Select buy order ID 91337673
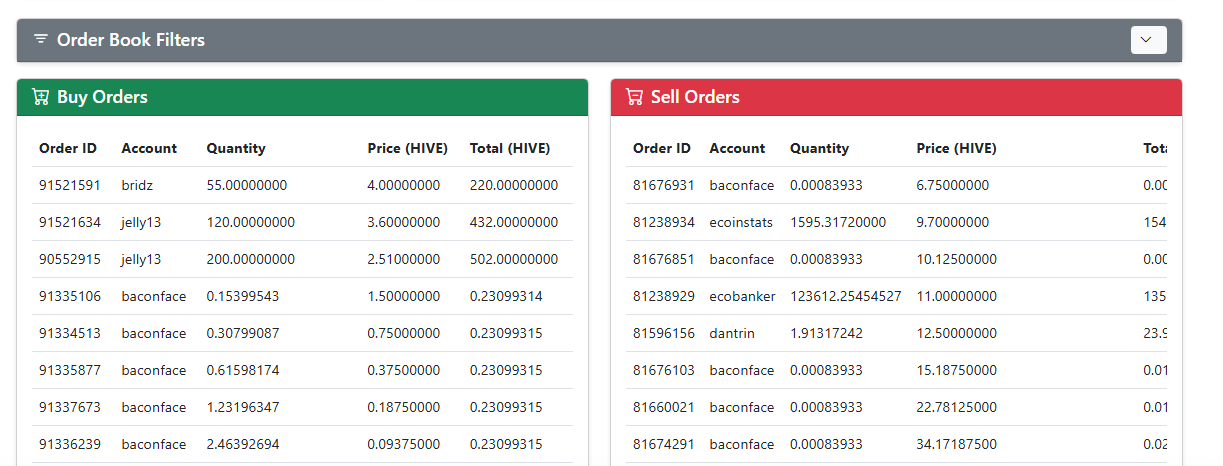Screen dimensions: 1223x466 coord(70,407)
